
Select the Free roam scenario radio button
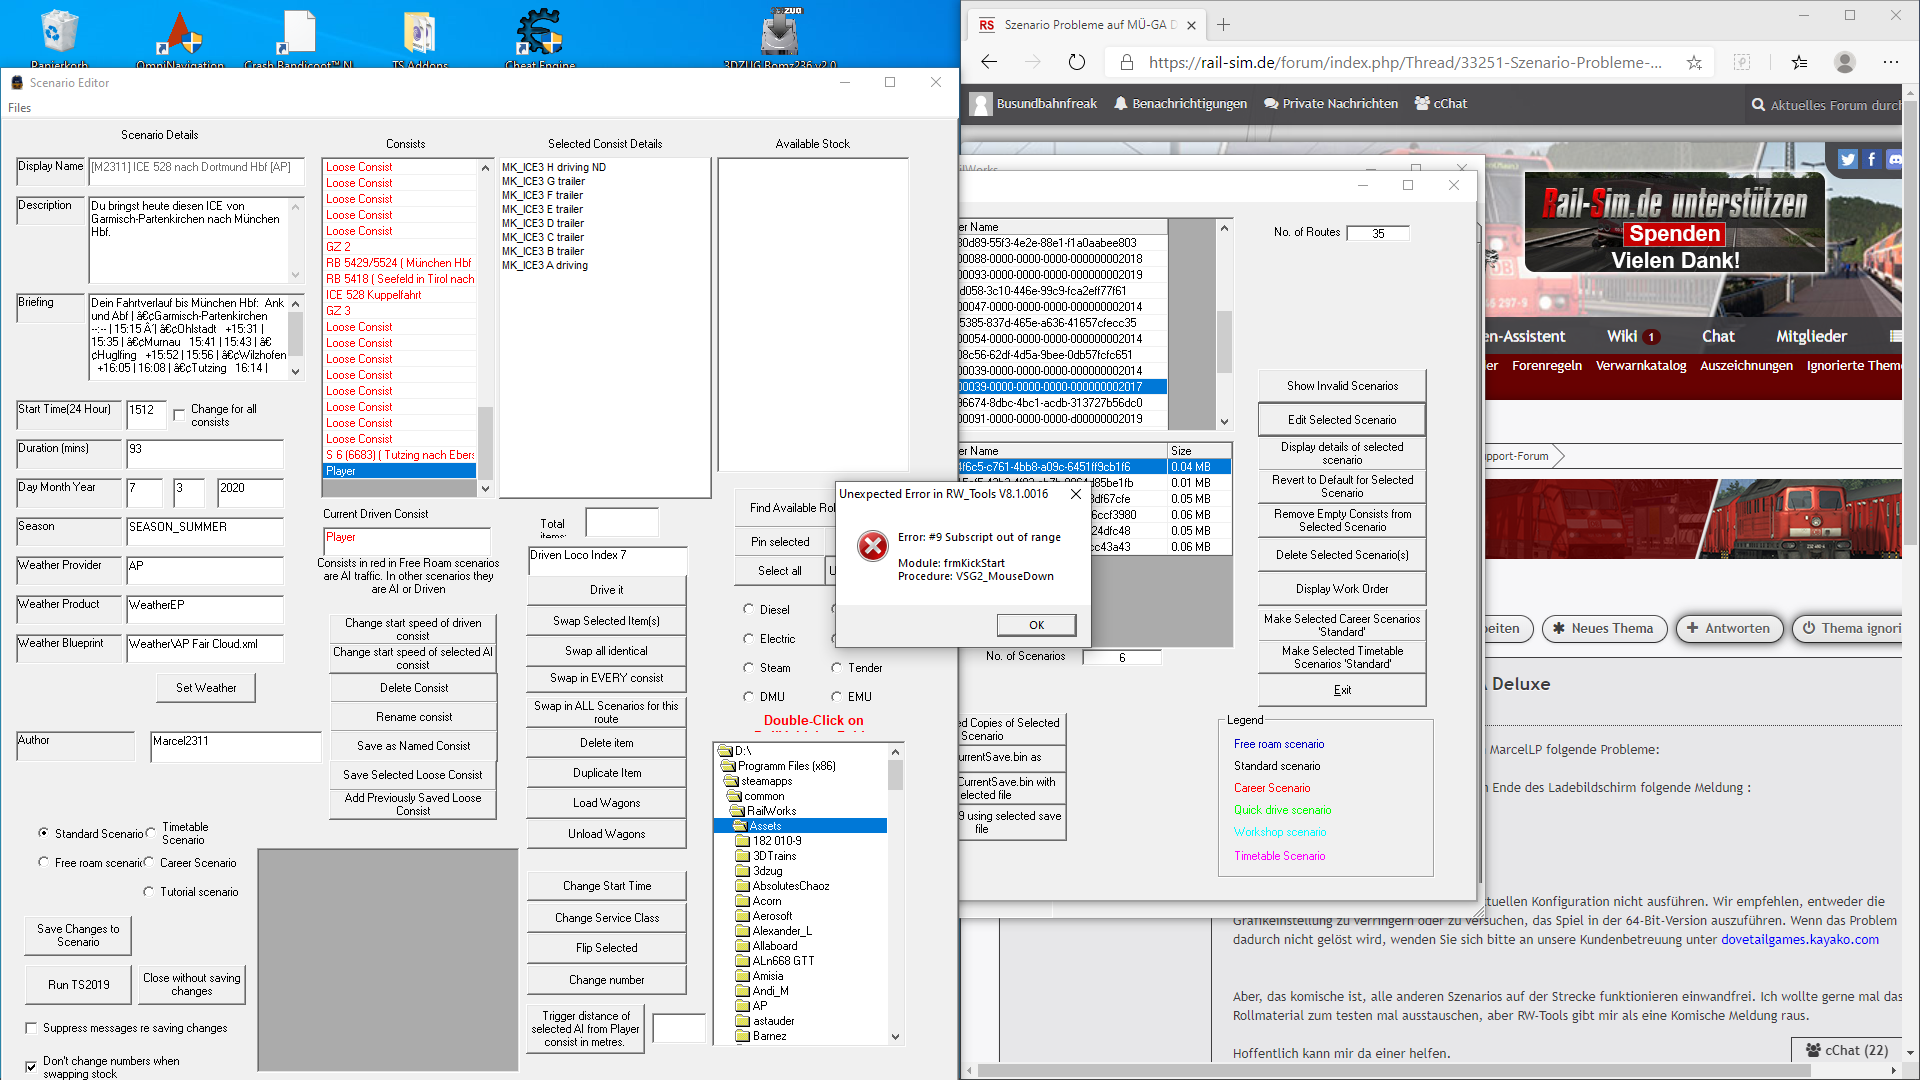(44, 862)
